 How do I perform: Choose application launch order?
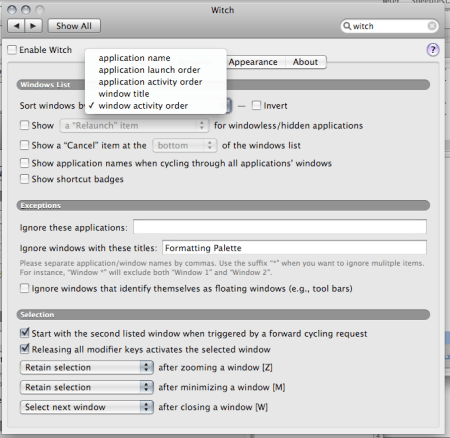pyautogui.click(x=156, y=70)
